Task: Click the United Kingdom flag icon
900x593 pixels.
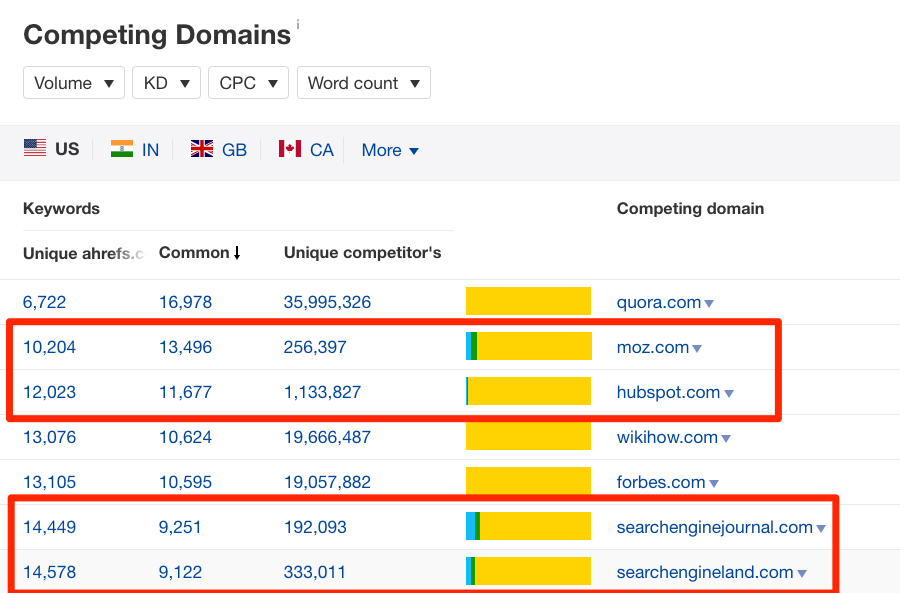Action: tap(202, 149)
